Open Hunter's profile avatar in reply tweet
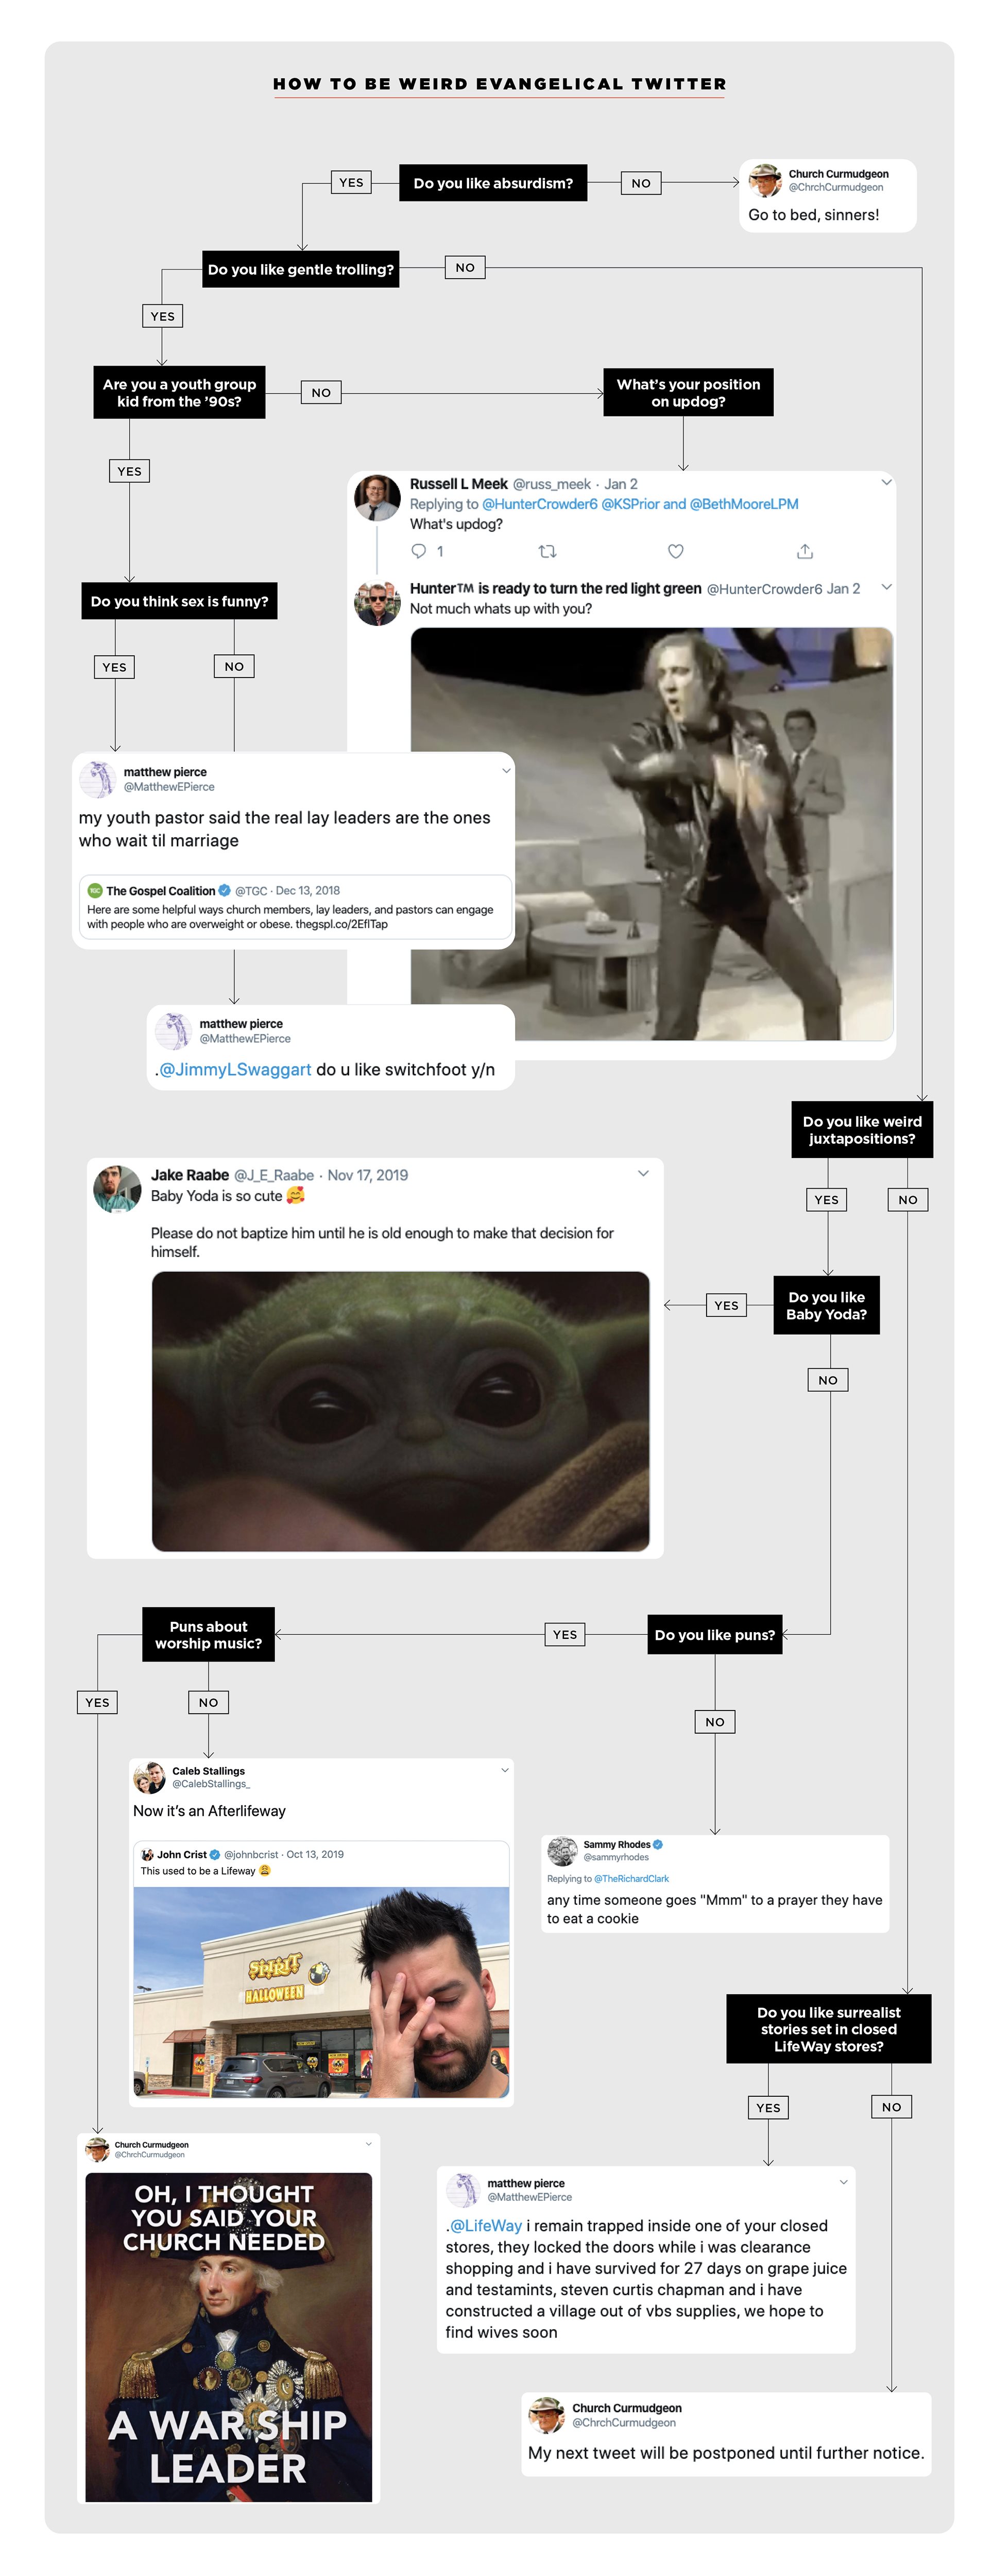993x2576 pixels. (x=378, y=603)
